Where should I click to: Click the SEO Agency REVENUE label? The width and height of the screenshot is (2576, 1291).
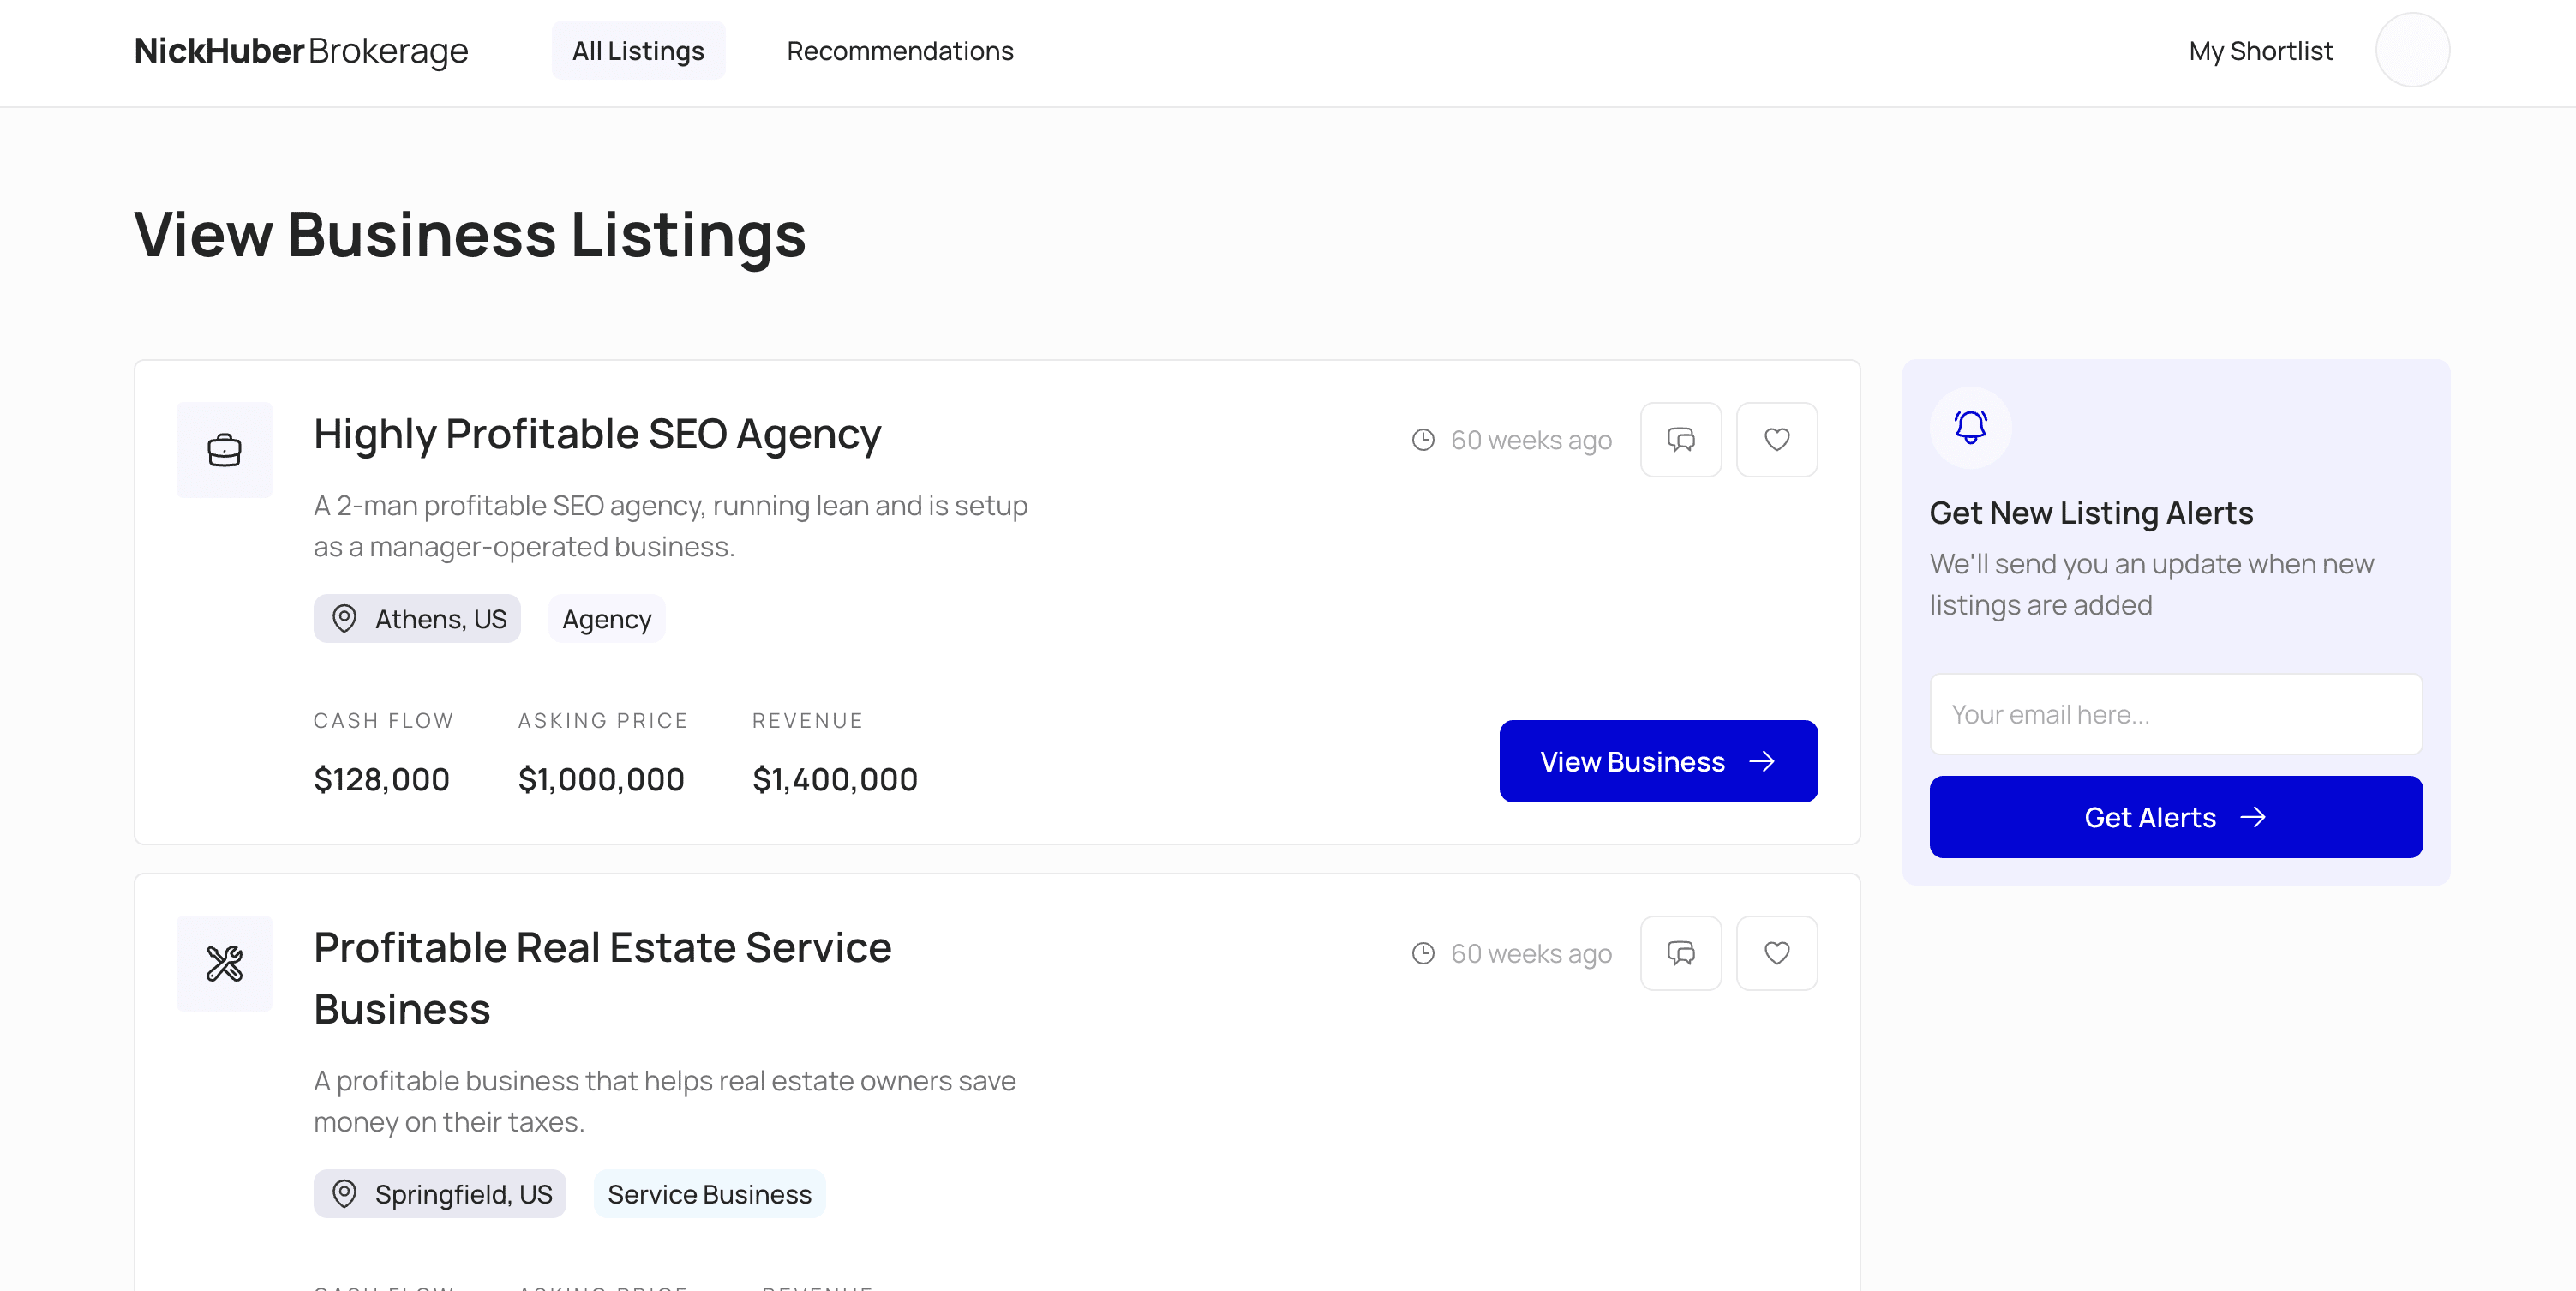click(x=807, y=720)
